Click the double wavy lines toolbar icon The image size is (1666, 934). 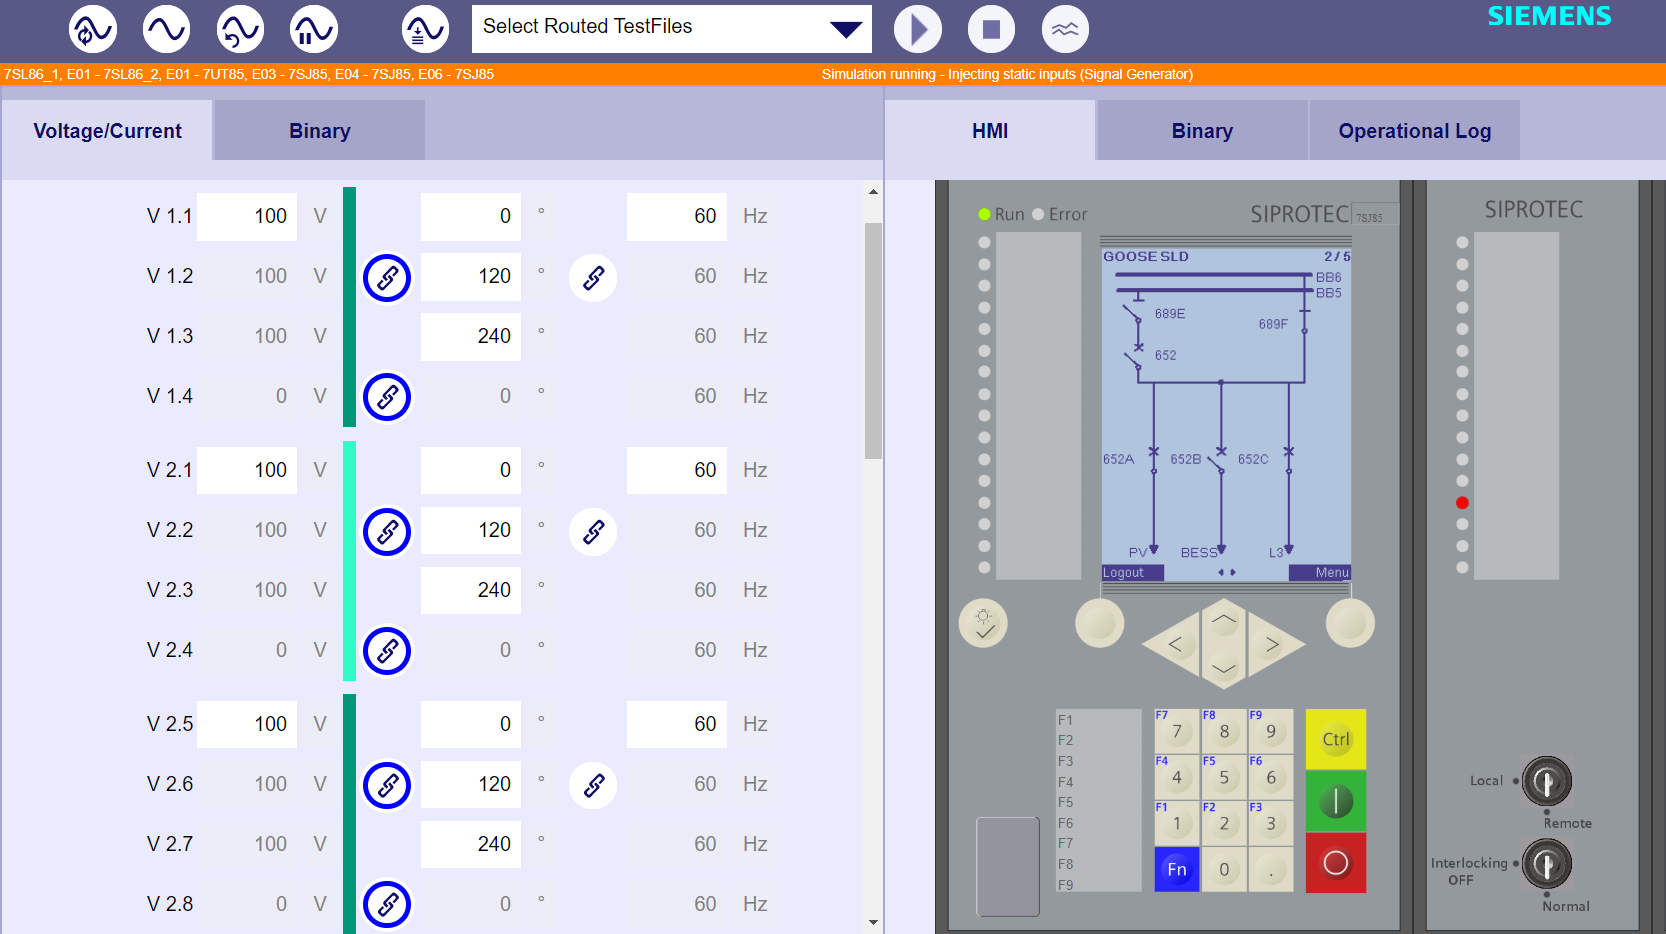pos(1065,29)
